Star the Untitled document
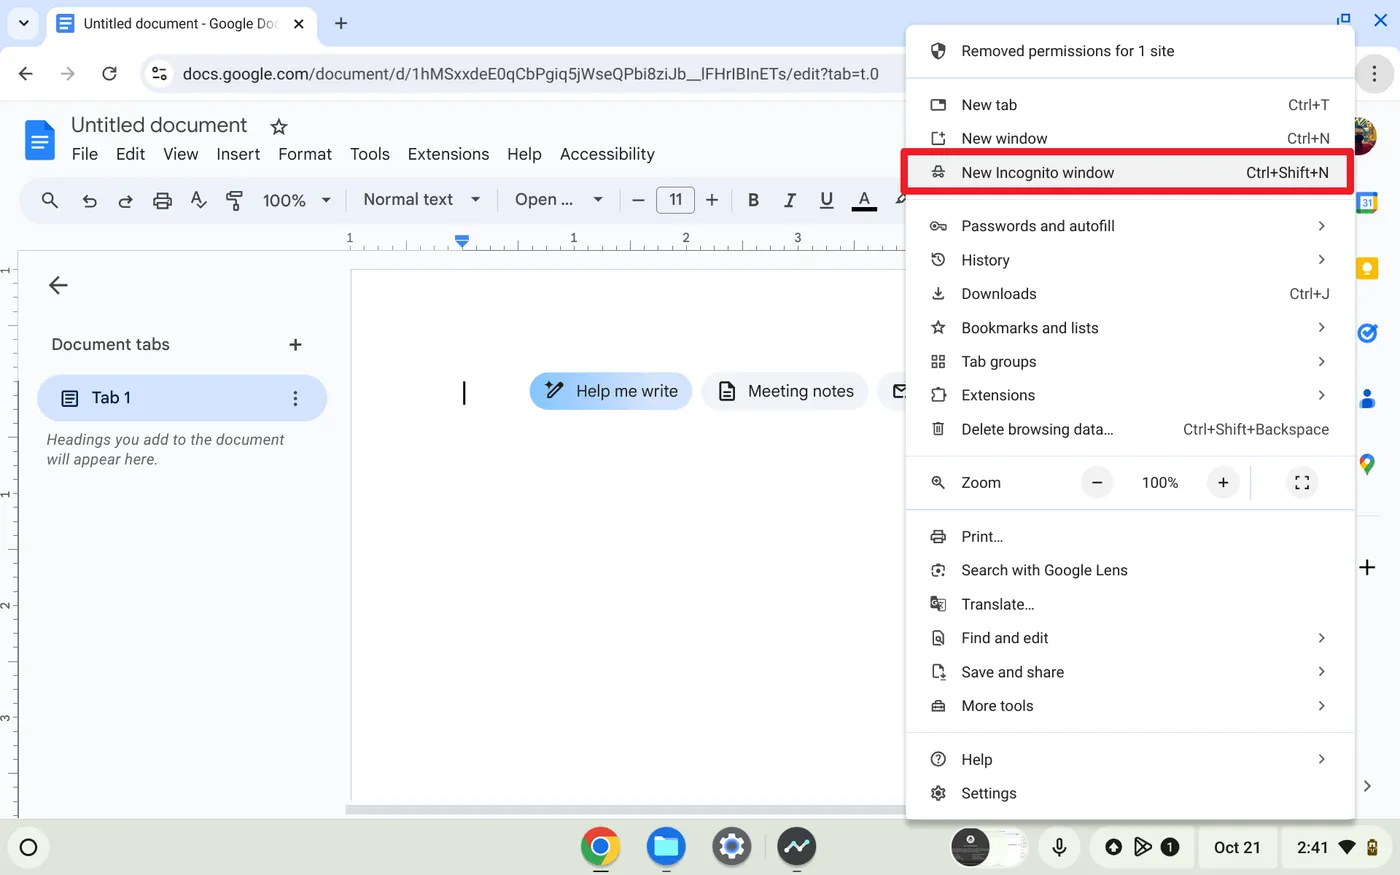 click(x=279, y=127)
